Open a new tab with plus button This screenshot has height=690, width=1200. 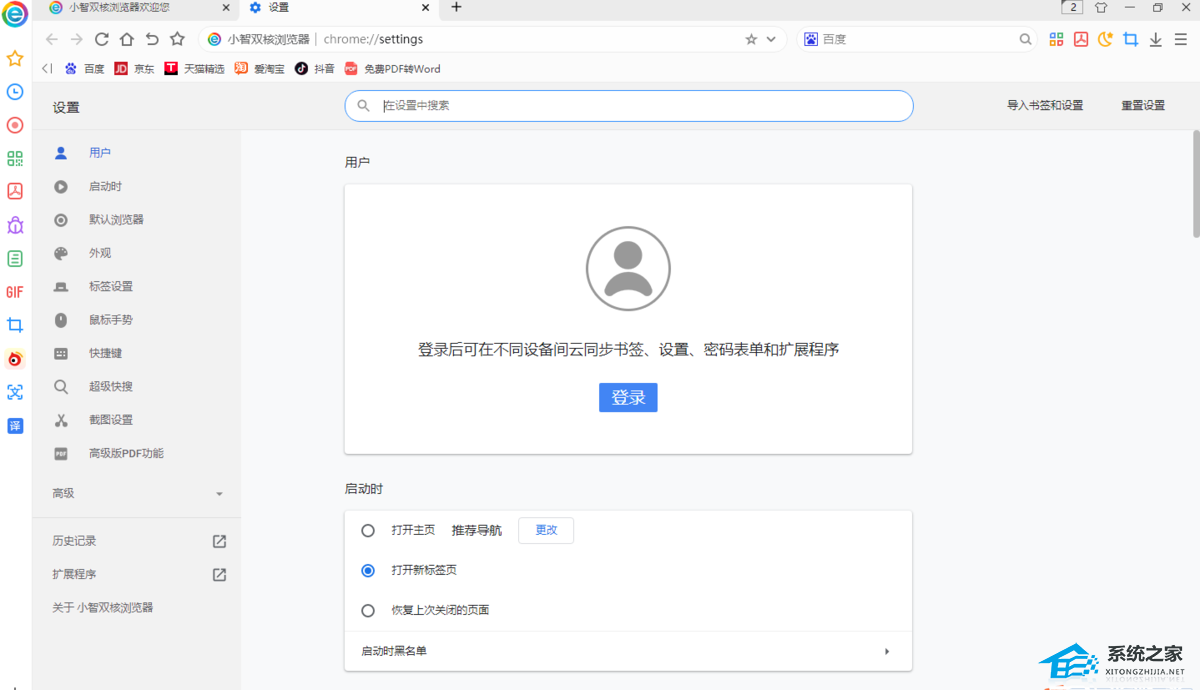pos(457,7)
